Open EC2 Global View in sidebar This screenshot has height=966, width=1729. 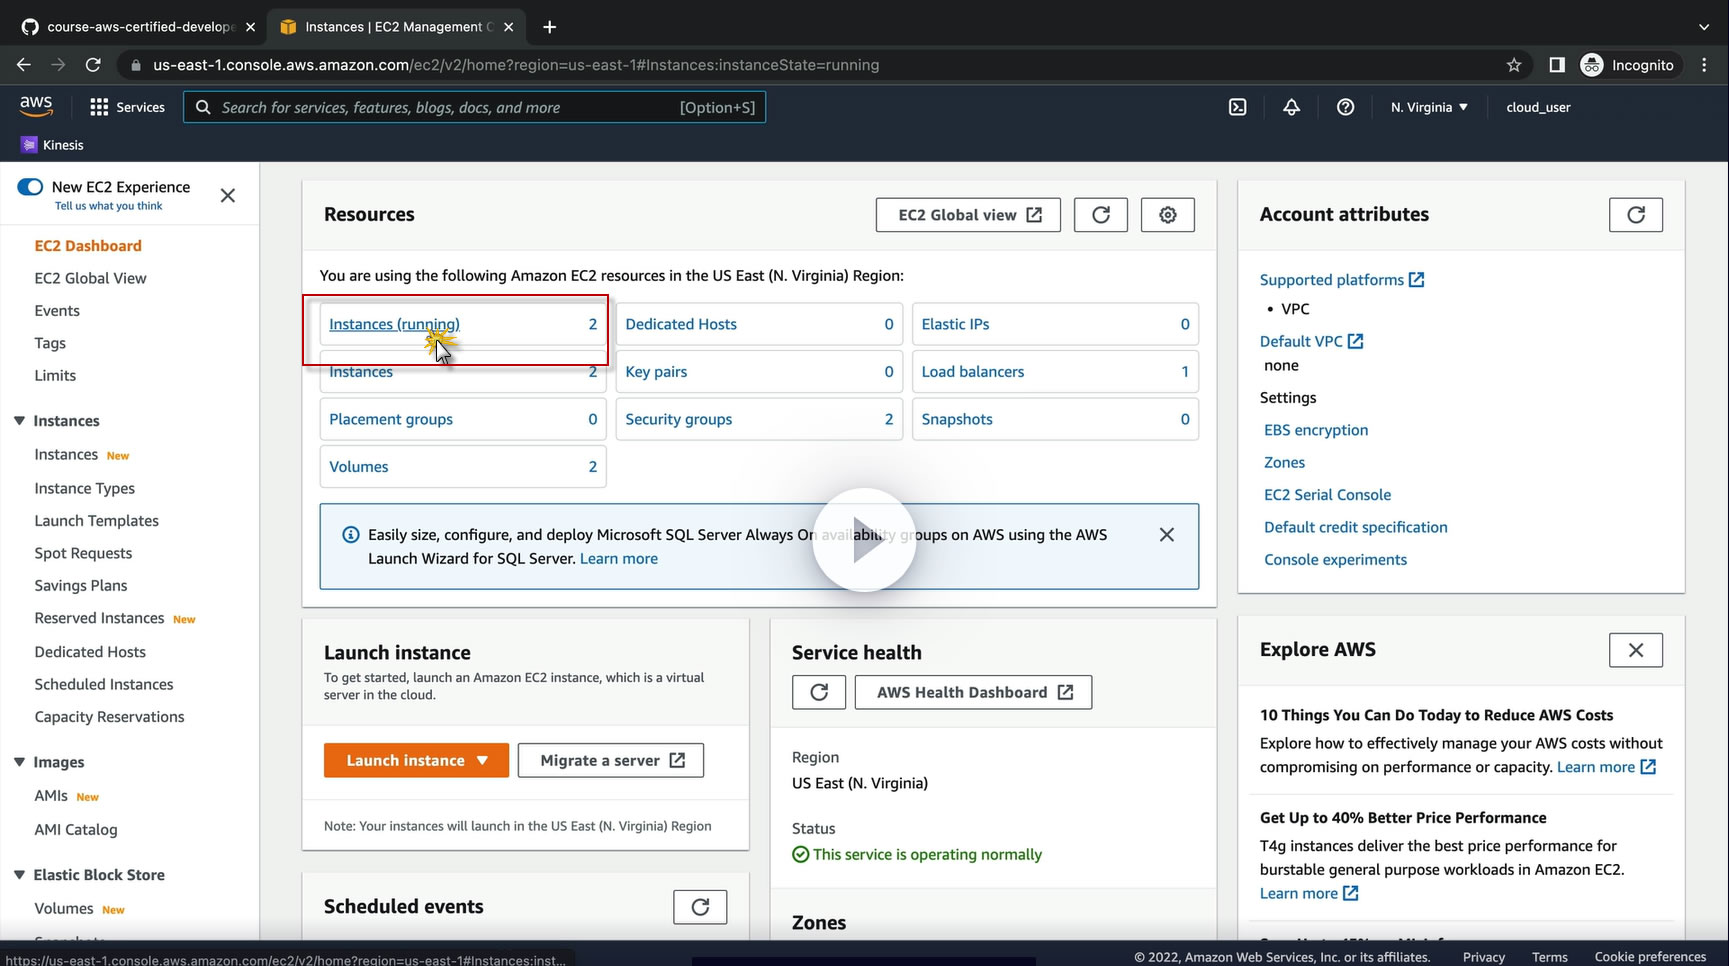90,278
